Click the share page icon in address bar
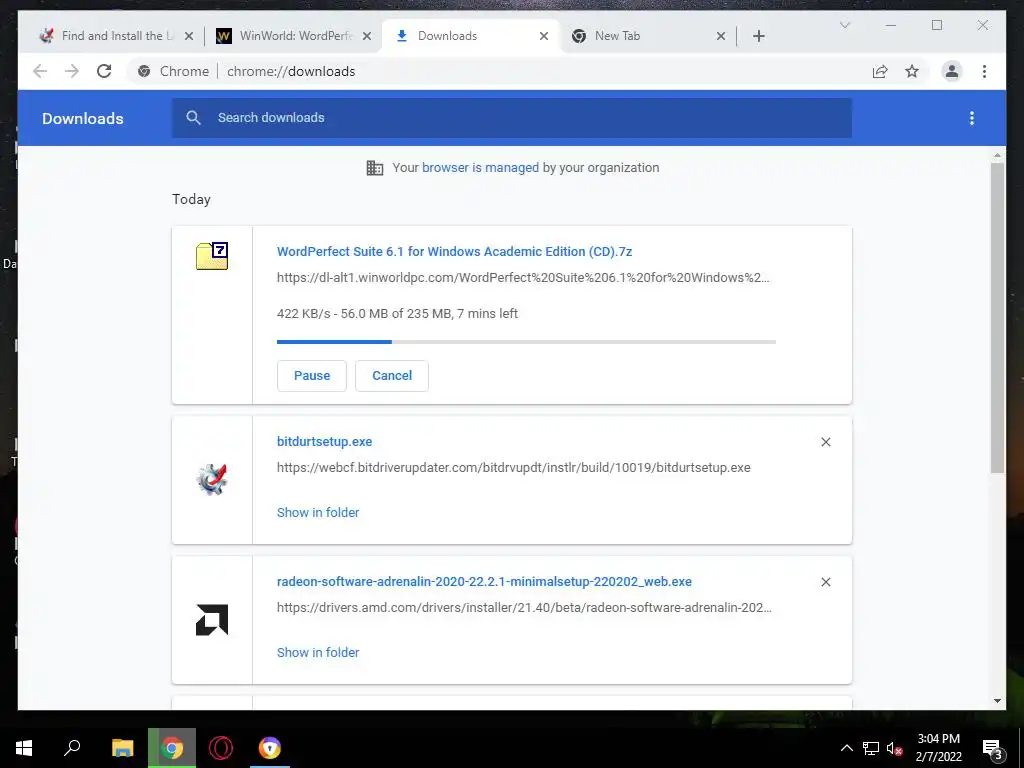Screen dimensions: 1024x768 click(880, 71)
